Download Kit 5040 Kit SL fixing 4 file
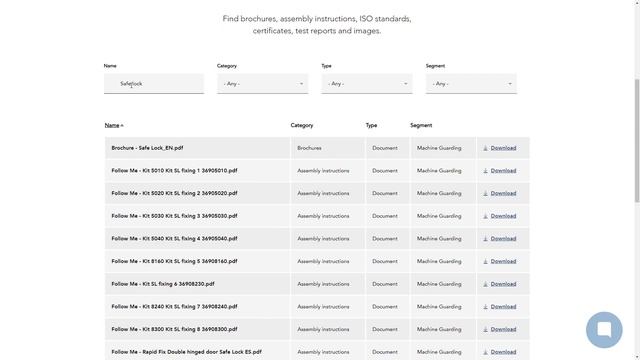640x360 pixels. pyautogui.click(x=503, y=239)
